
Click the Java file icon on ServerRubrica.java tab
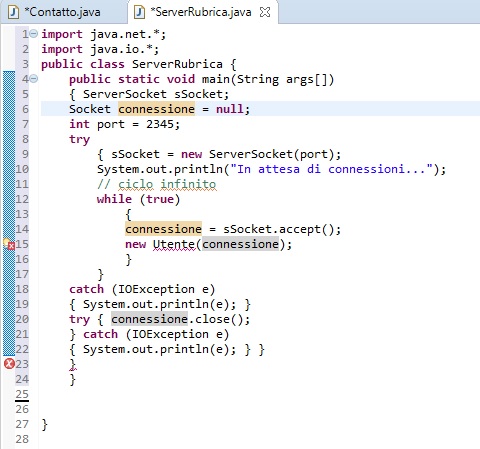coord(139,12)
